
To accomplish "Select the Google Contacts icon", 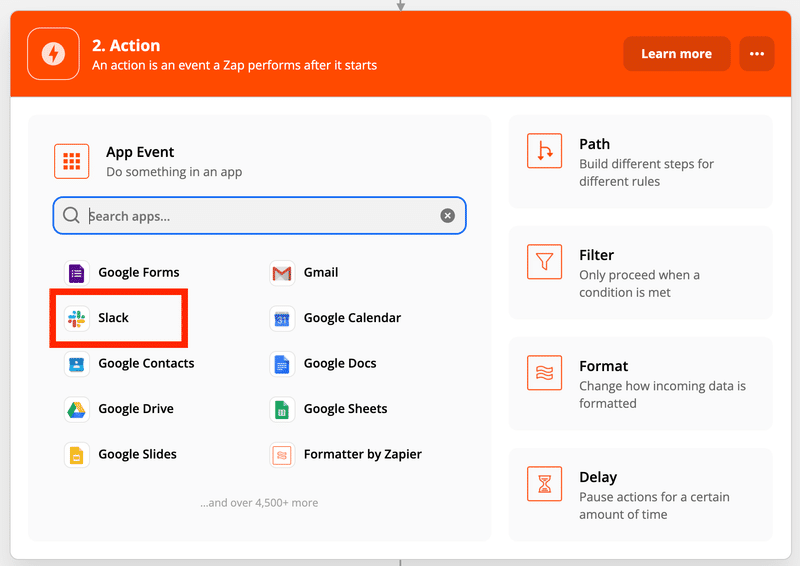I will pyautogui.click(x=77, y=364).
